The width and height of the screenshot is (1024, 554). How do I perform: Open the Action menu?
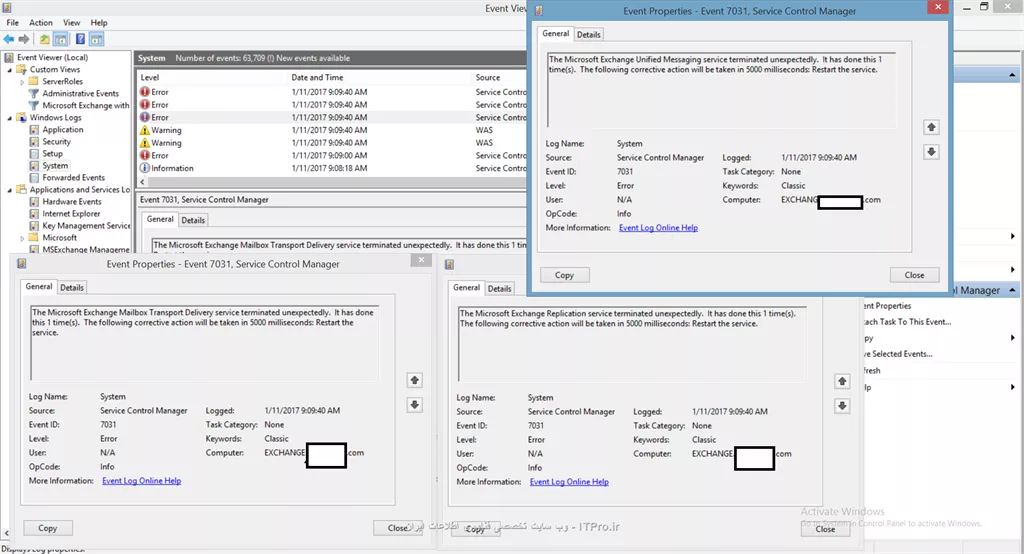(x=40, y=22)
